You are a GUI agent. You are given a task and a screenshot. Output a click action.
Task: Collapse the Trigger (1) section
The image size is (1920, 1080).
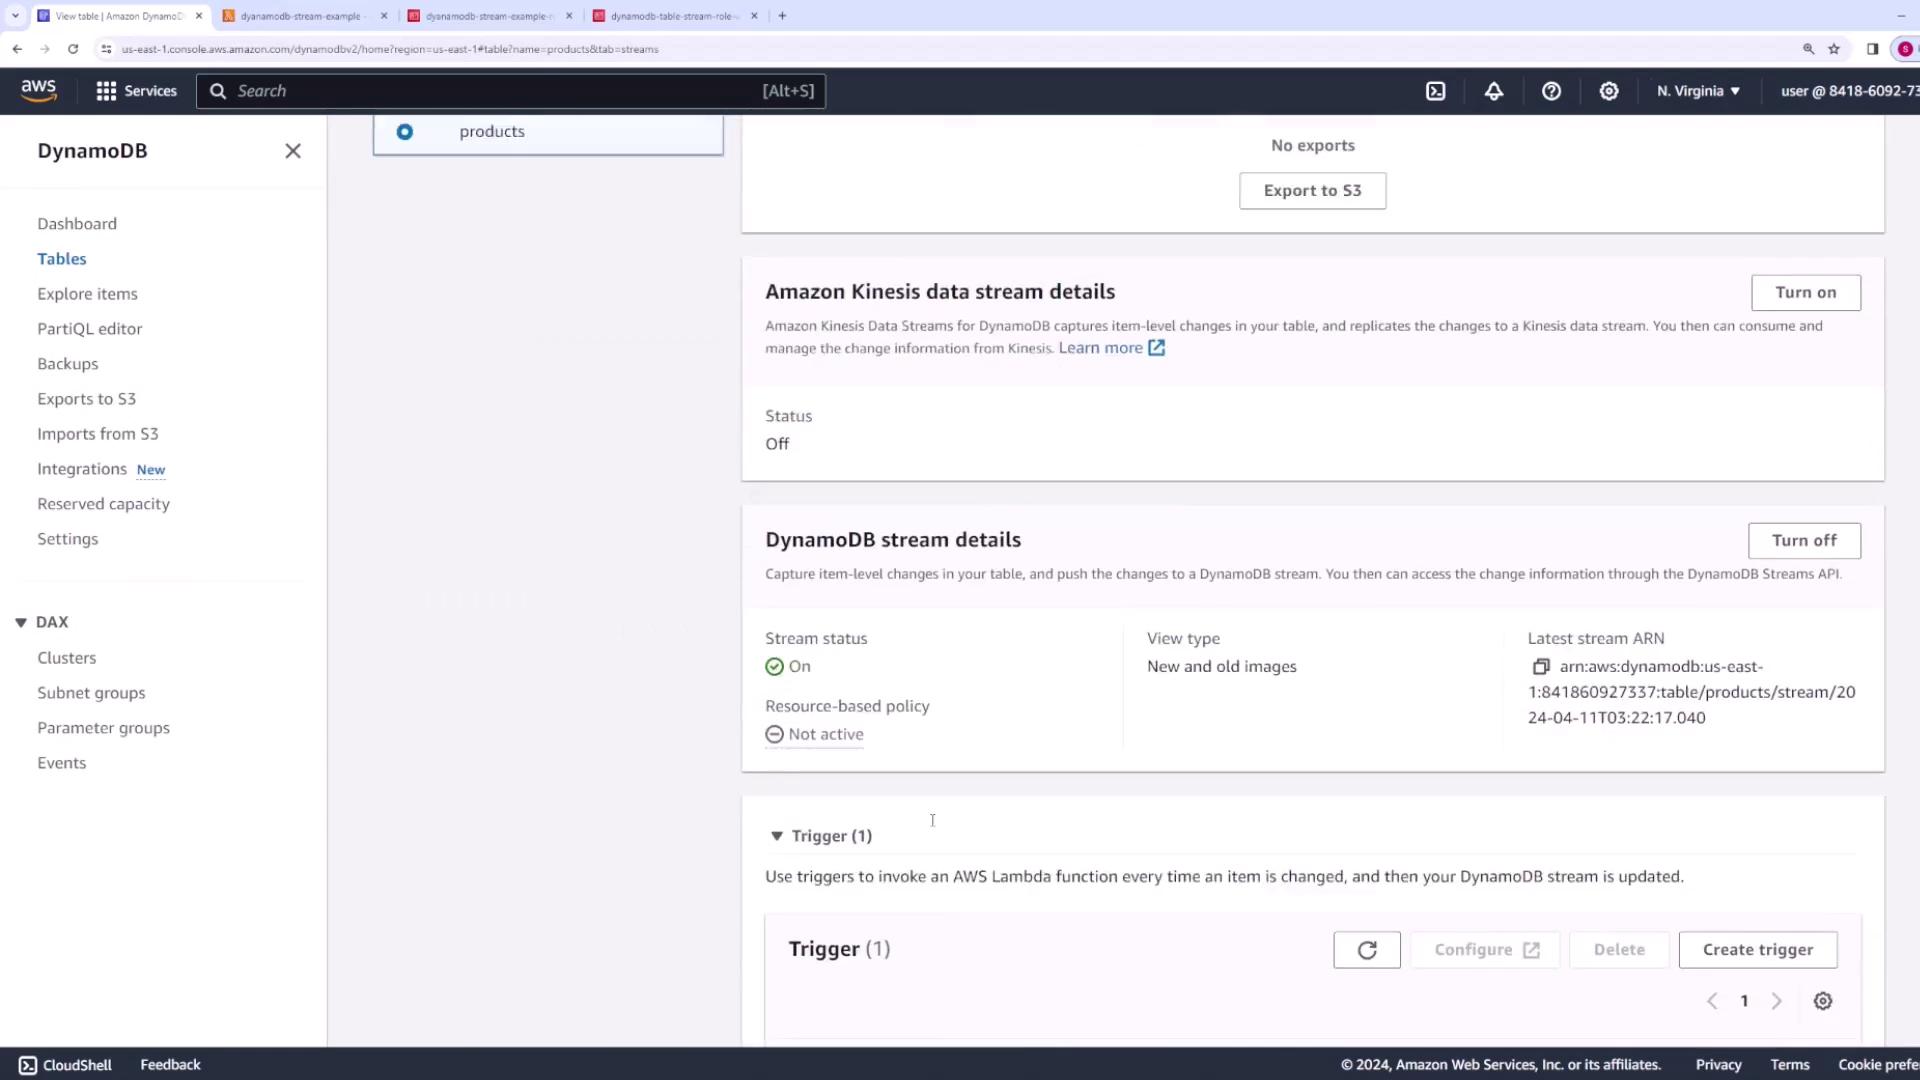pyautogui.click(x=777, y=836)
